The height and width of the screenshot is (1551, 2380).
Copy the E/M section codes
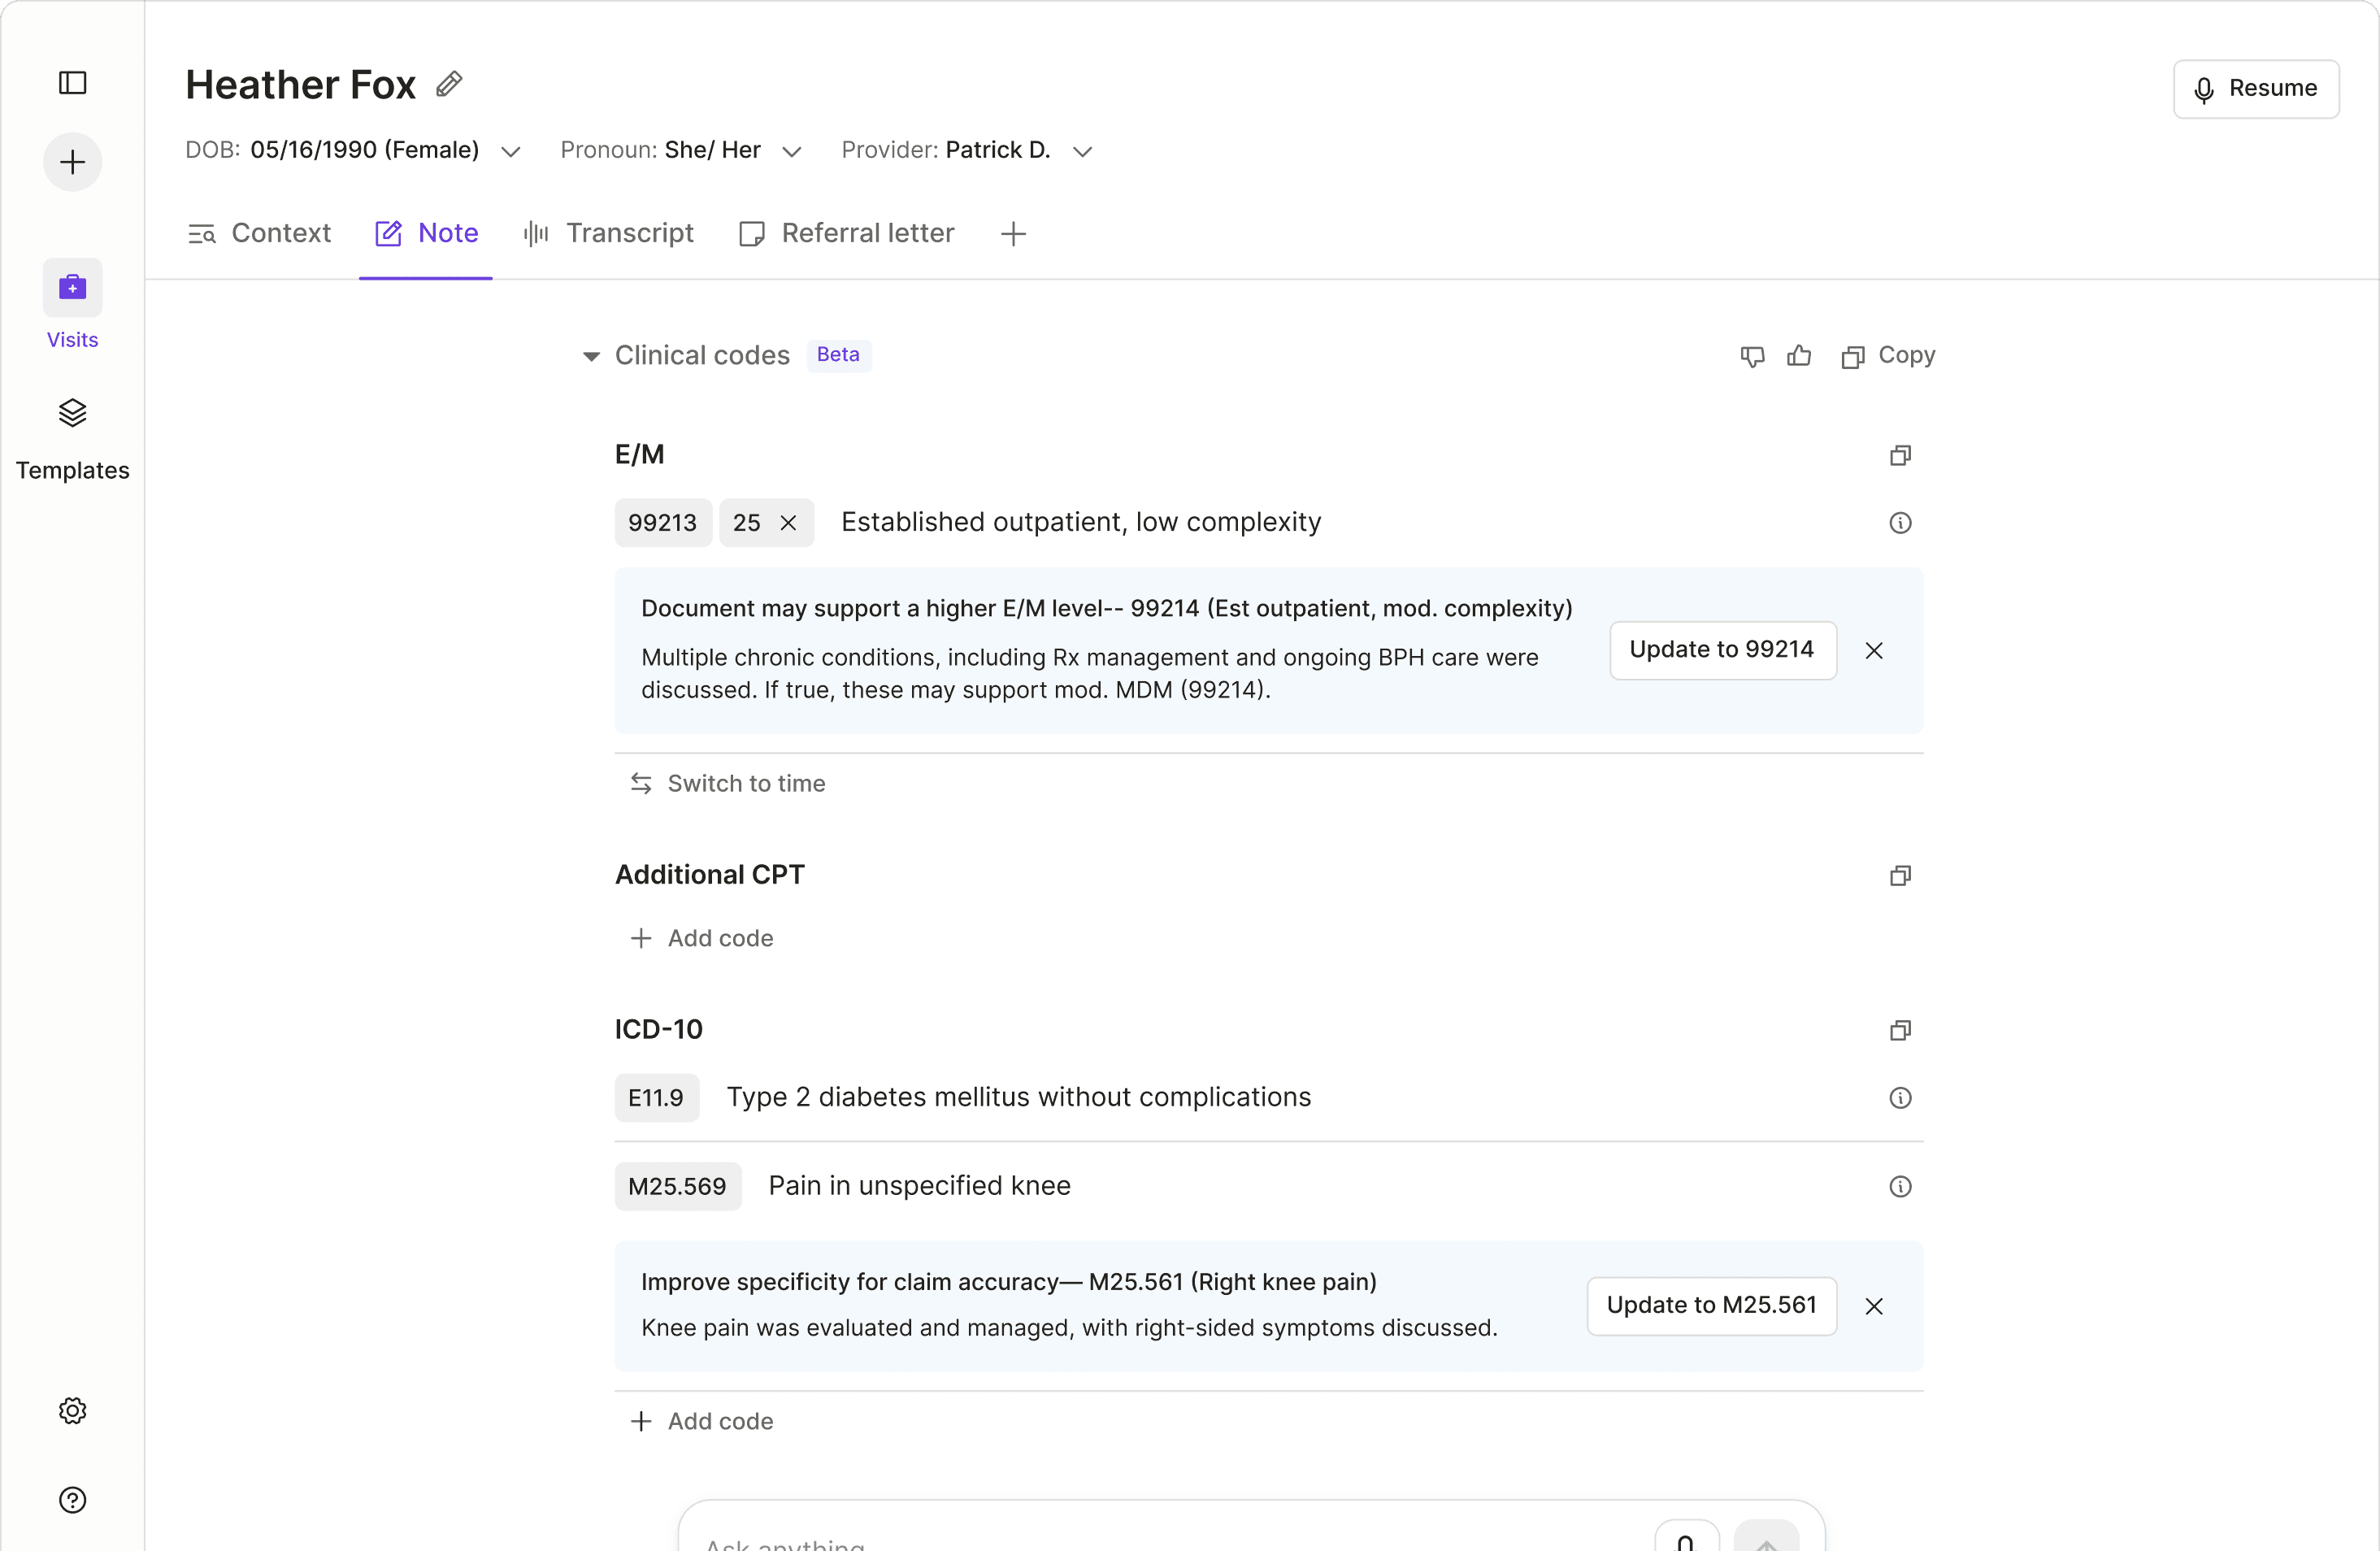1900,456
